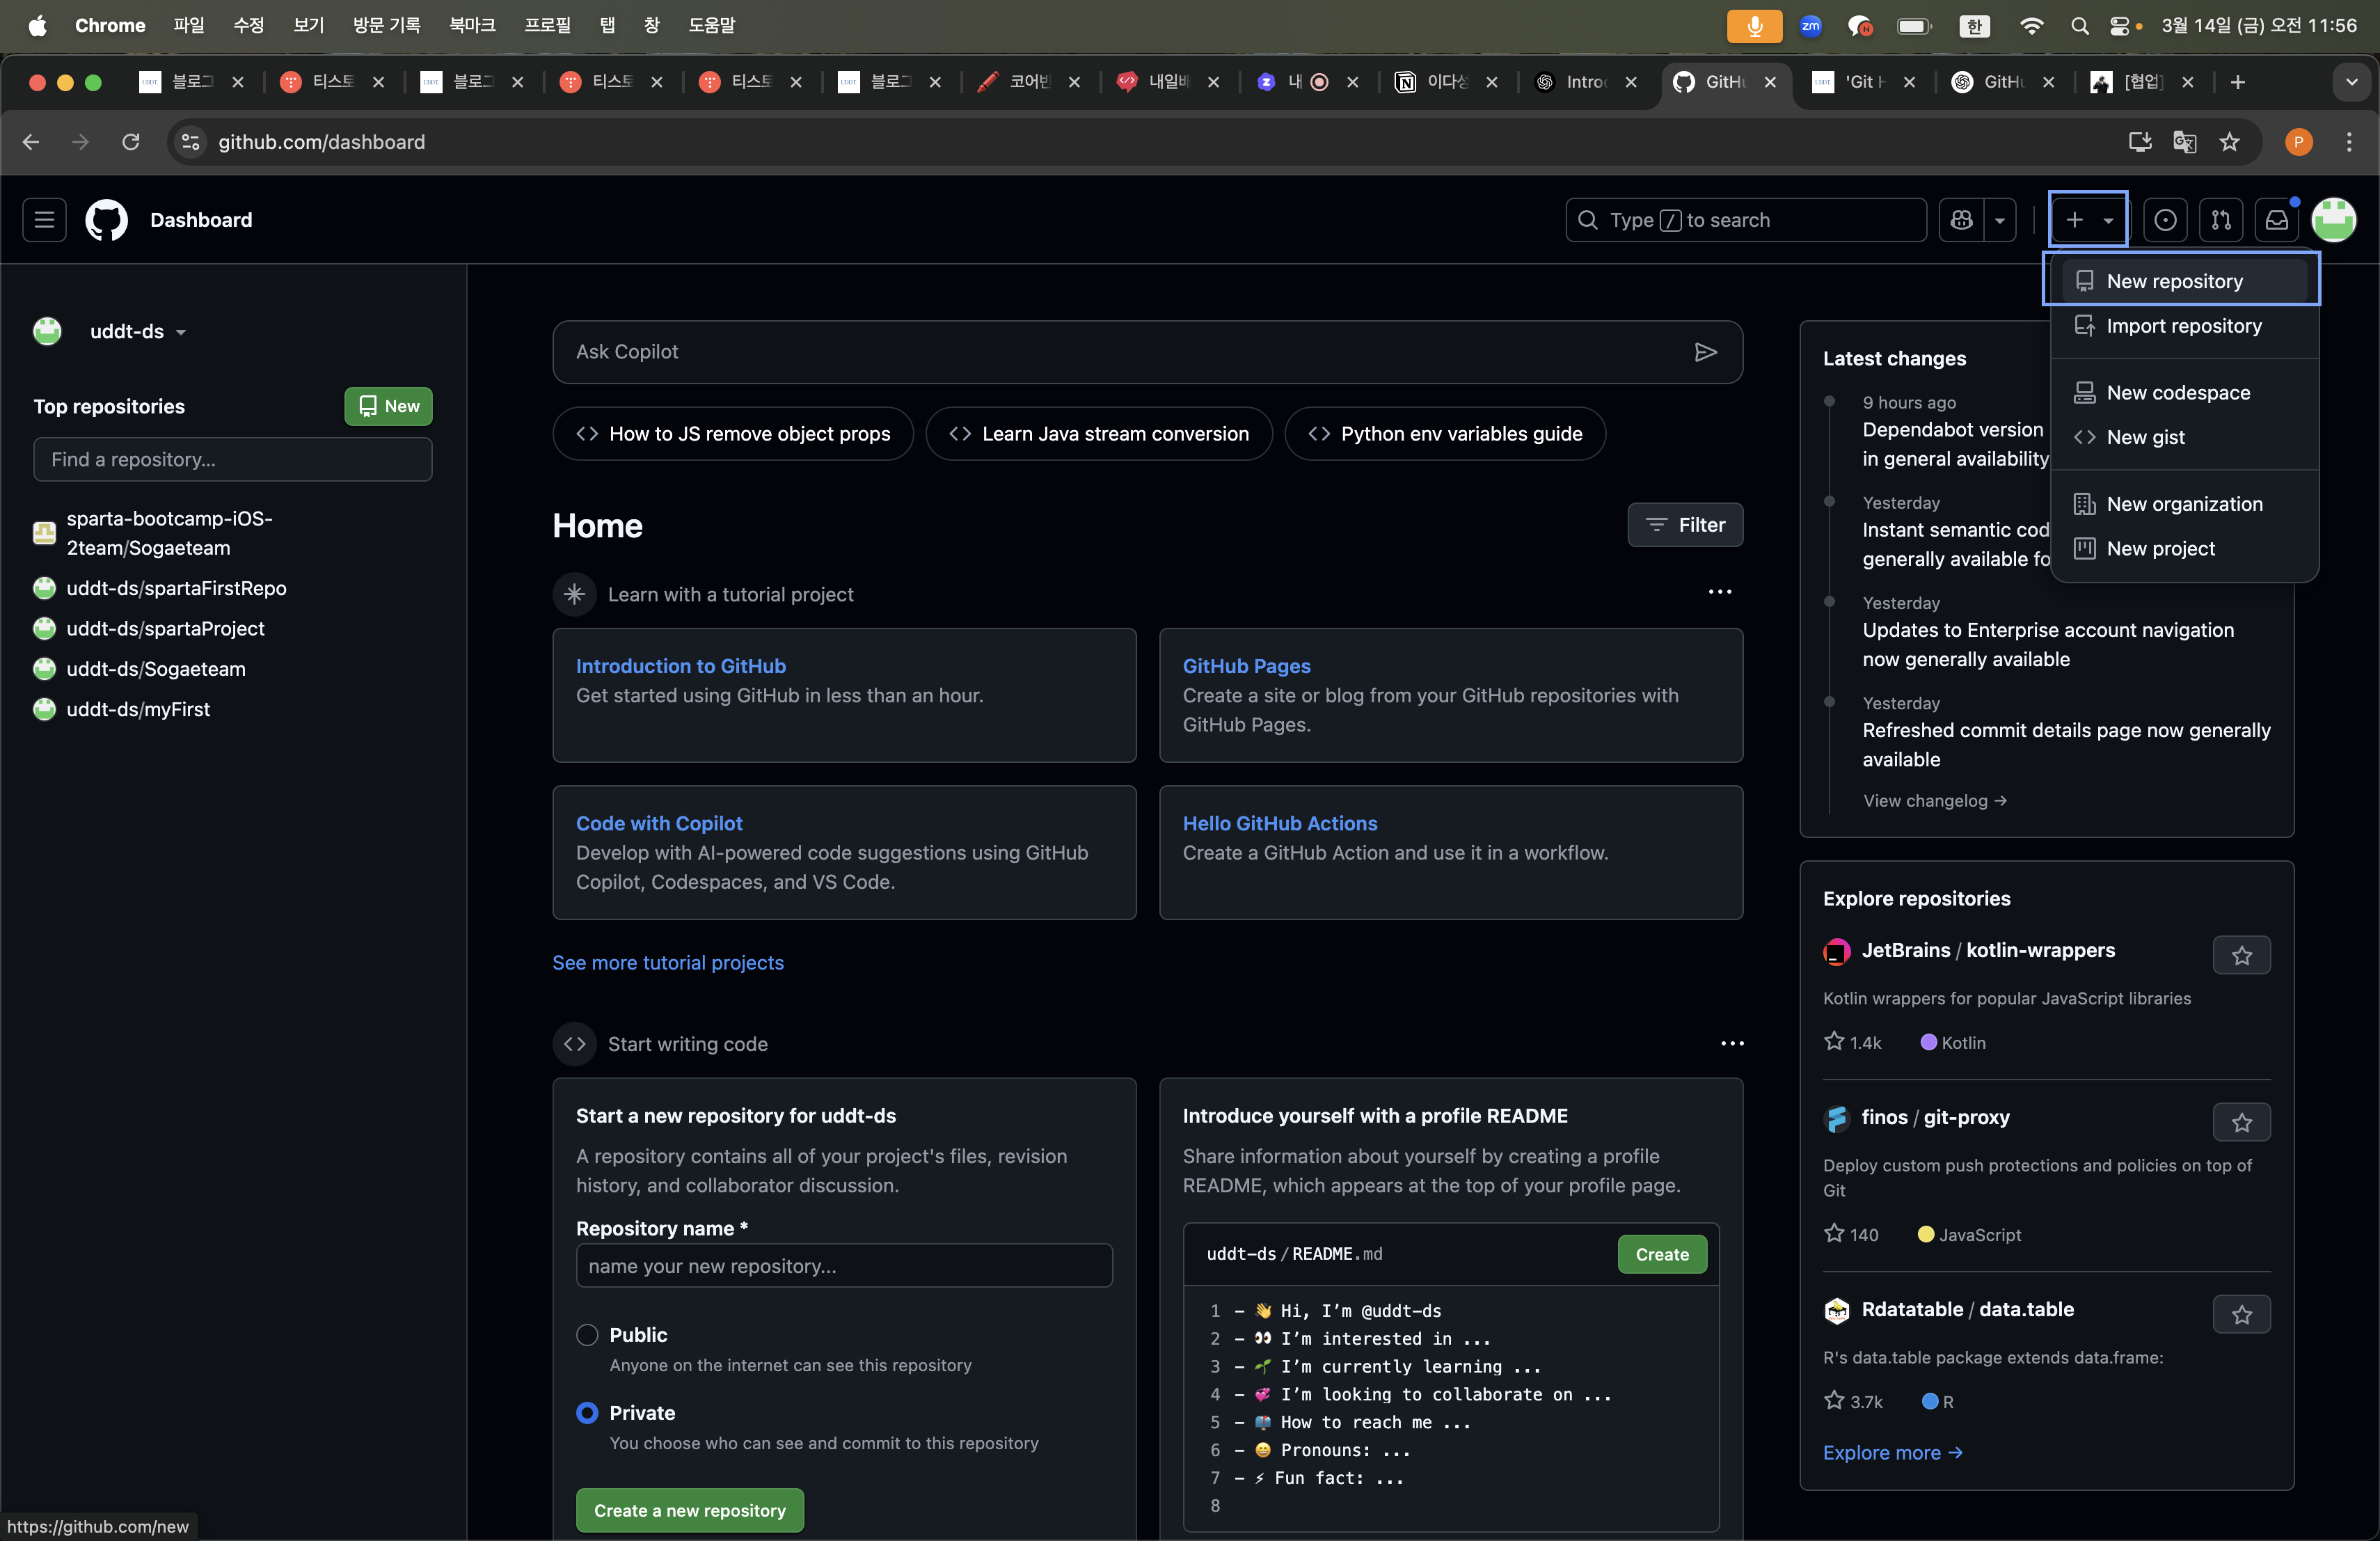Select Python env variables guide suggestion
Screen dimensions: 2380x1541
click(x=1445, y=434)
